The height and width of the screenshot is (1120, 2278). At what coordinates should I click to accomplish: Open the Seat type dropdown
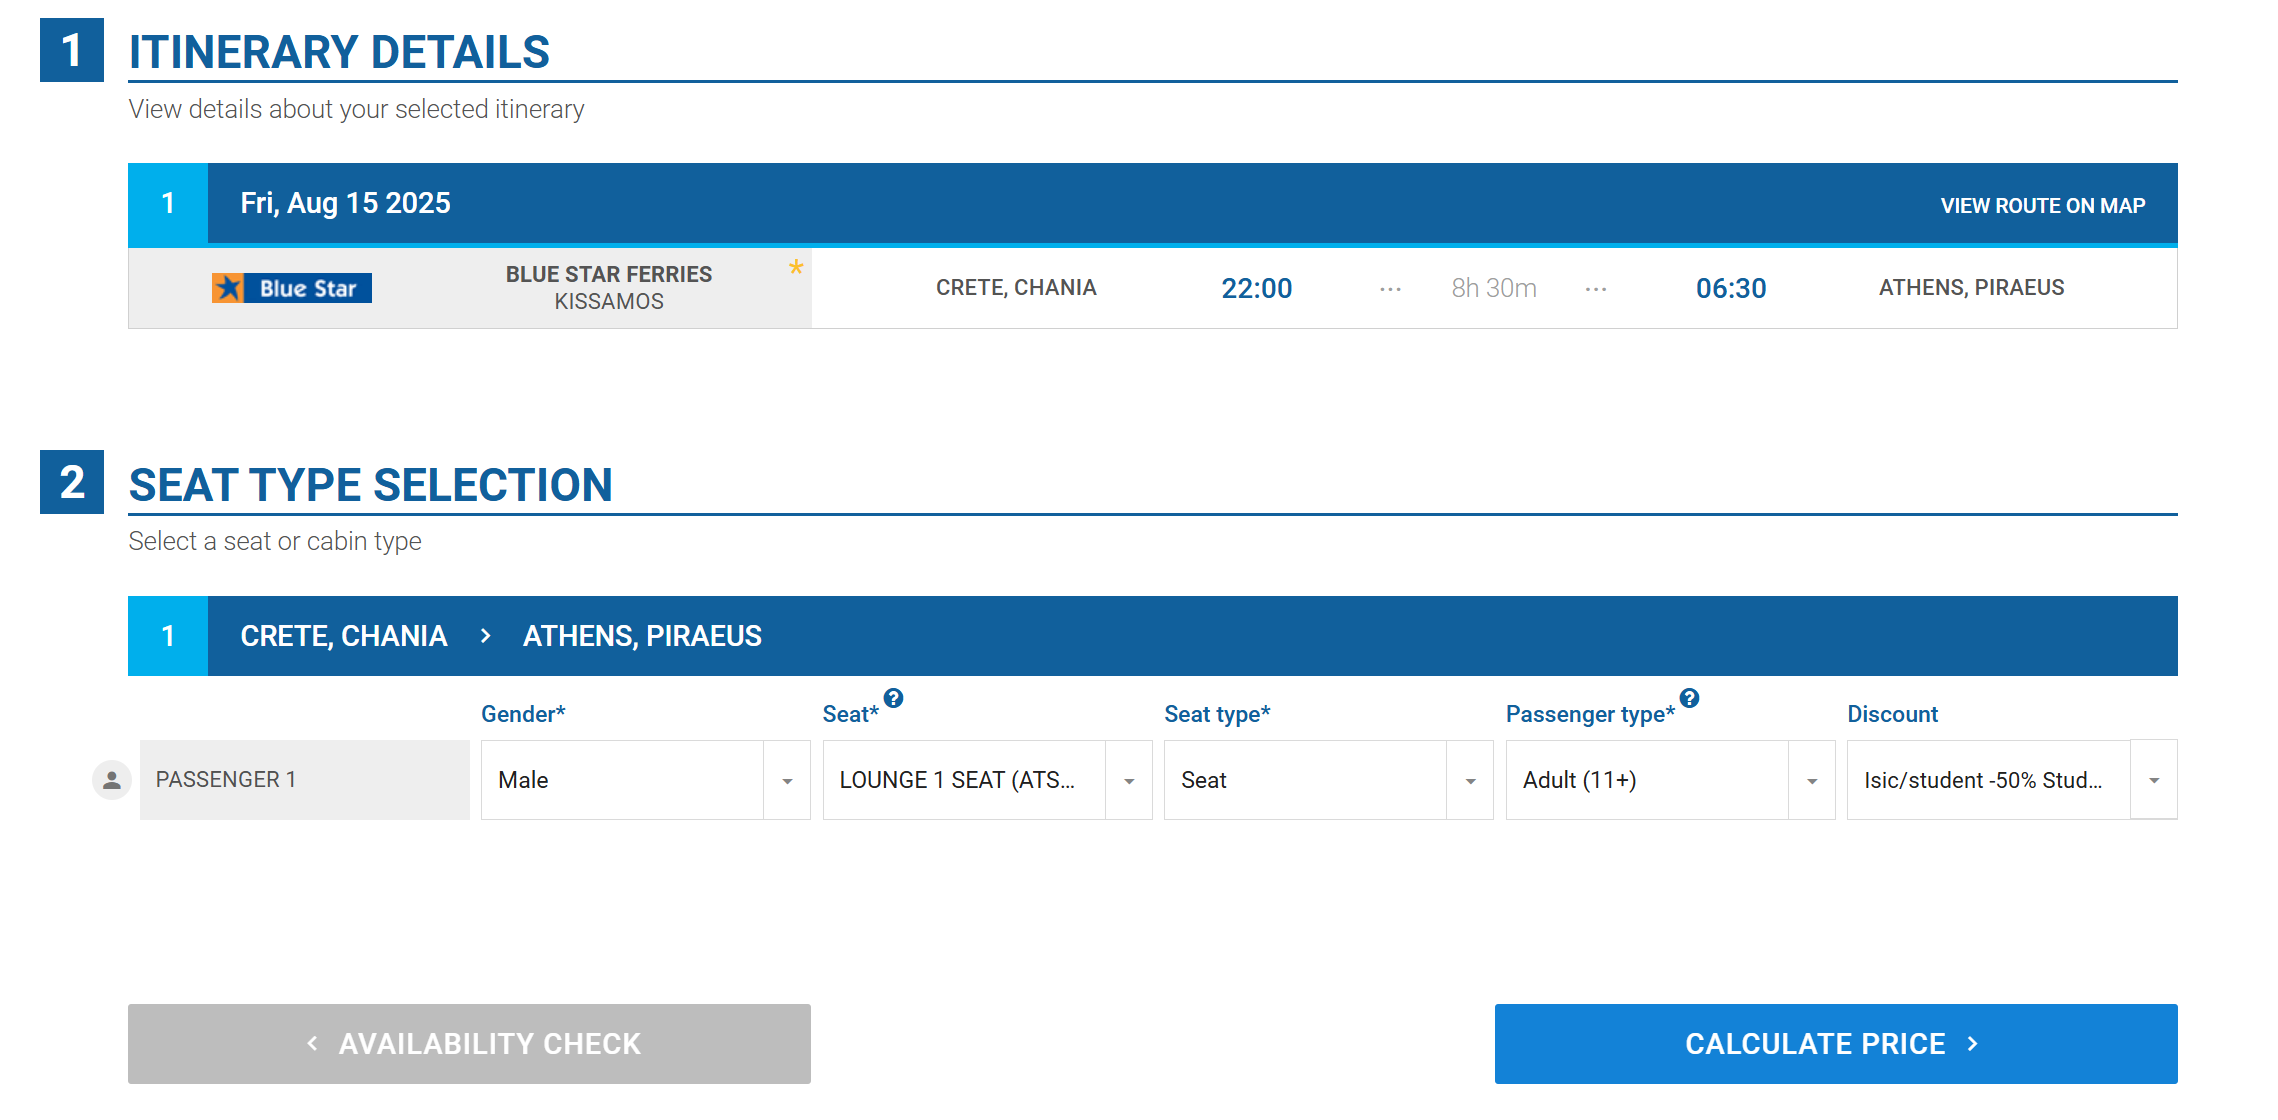[x=1329, y=780]
